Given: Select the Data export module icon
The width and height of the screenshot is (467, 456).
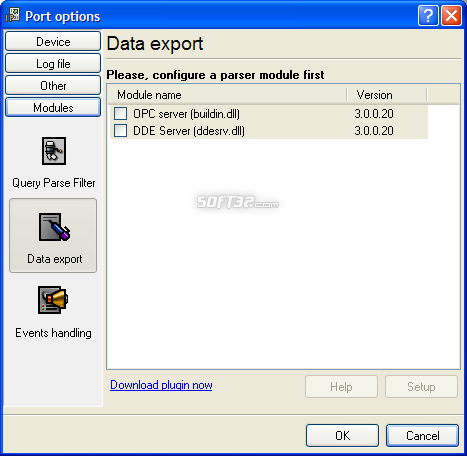Looking at the screenshot, I should coord(54,227).
